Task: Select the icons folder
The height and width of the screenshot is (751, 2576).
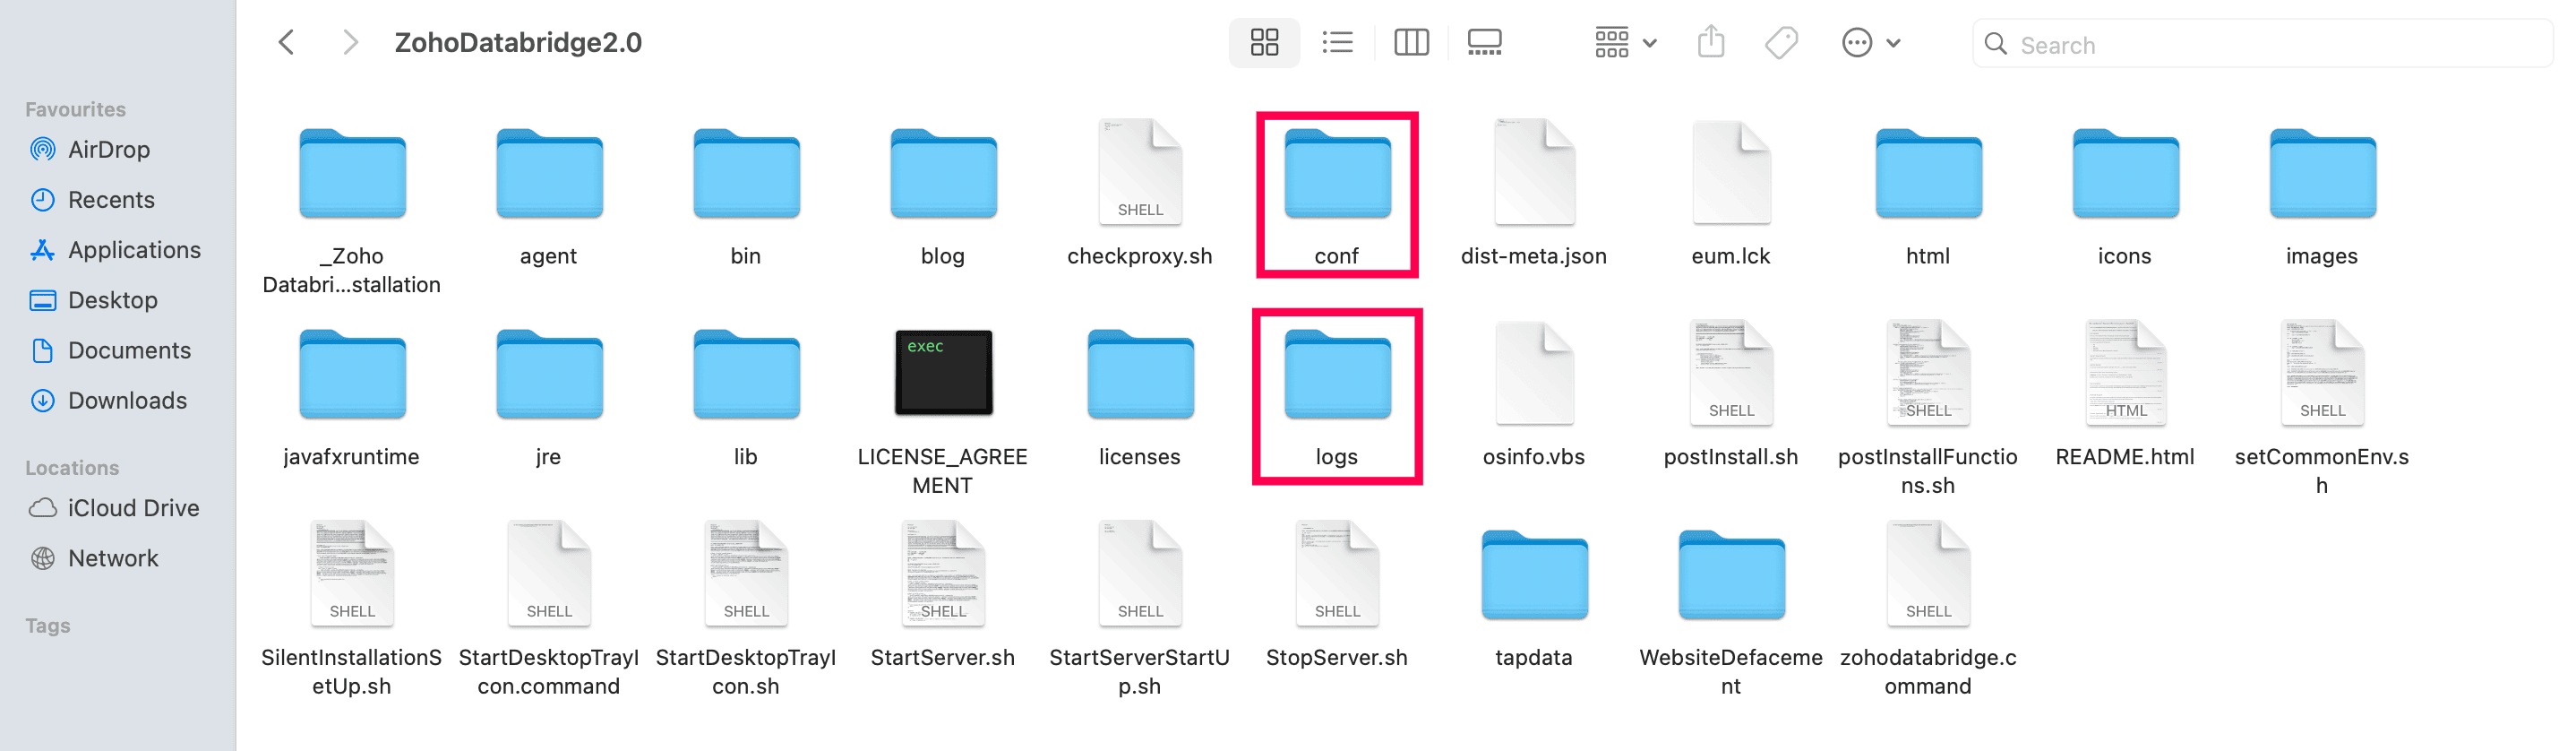Action: tap(2125, 174)
